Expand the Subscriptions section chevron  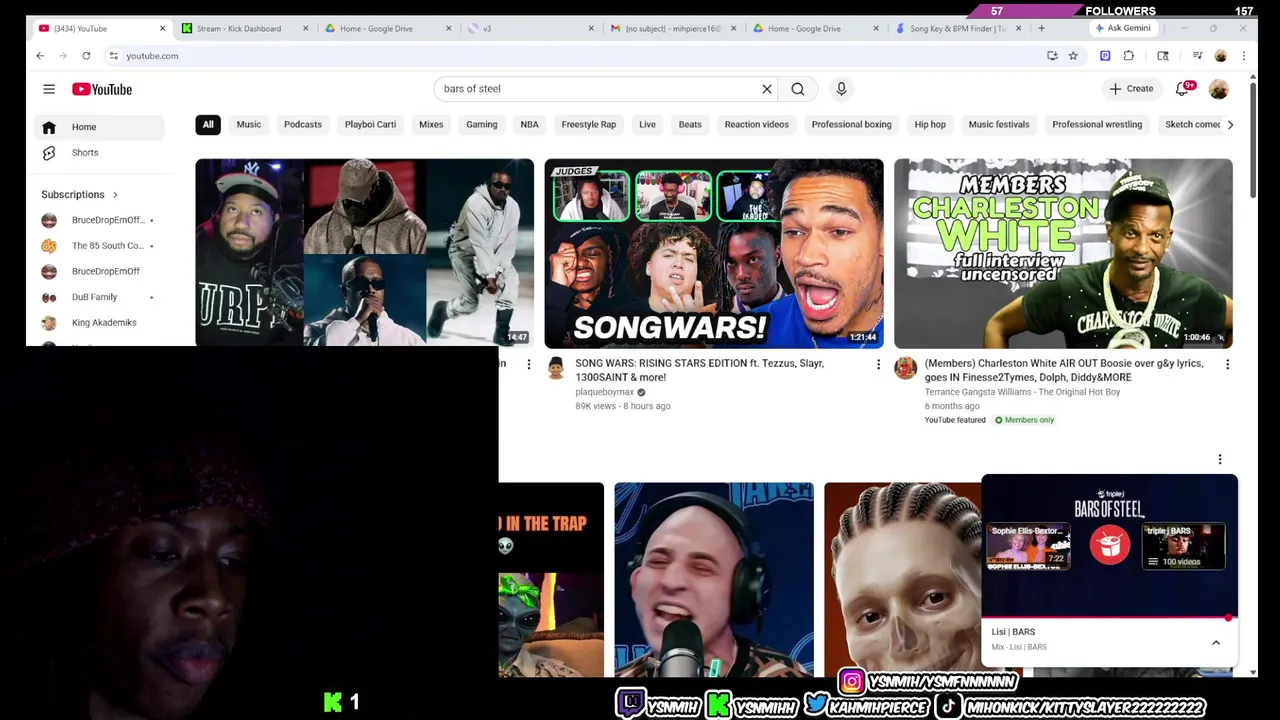point(115,195)
